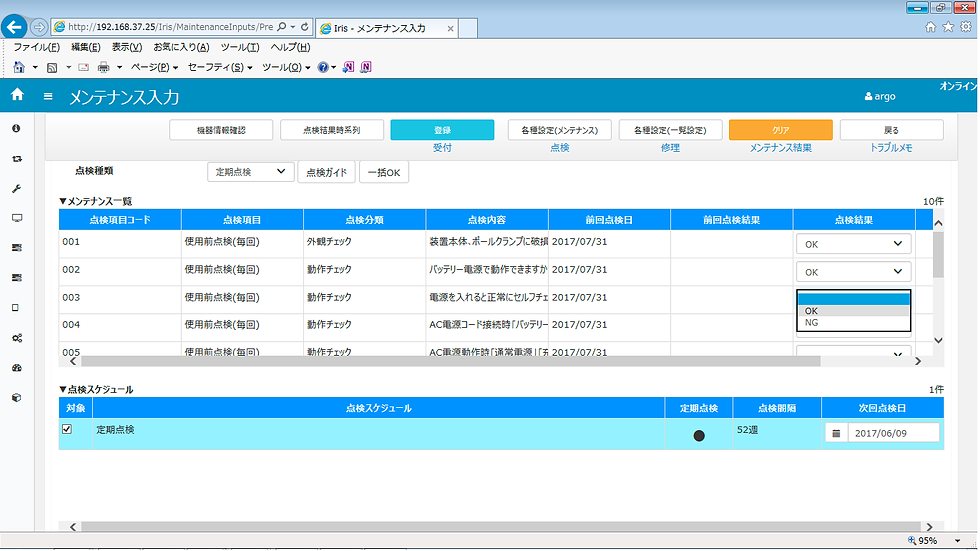
Task: Toggle the hamburger menu beside メンテナンス入力
Action: pos(48,96)
